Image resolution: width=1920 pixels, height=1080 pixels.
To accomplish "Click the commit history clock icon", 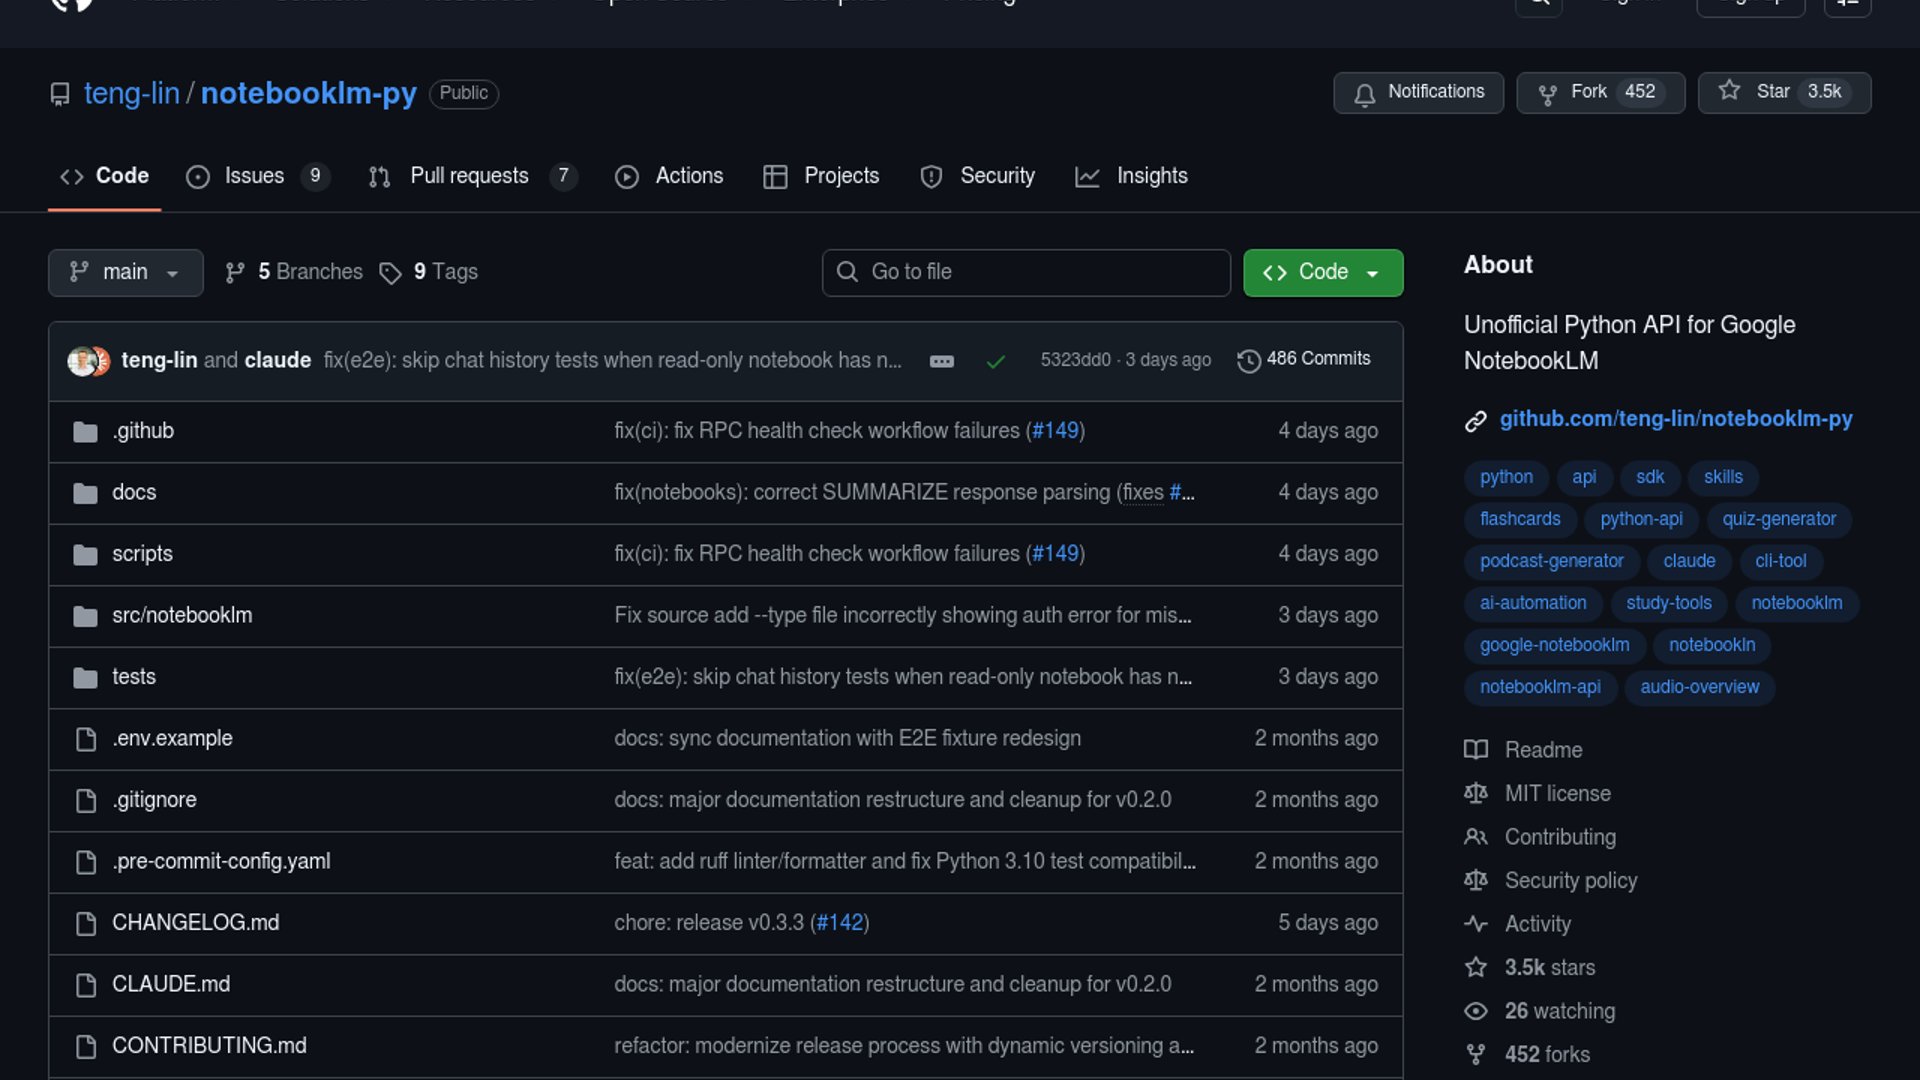I will (x=1248, y=360).
